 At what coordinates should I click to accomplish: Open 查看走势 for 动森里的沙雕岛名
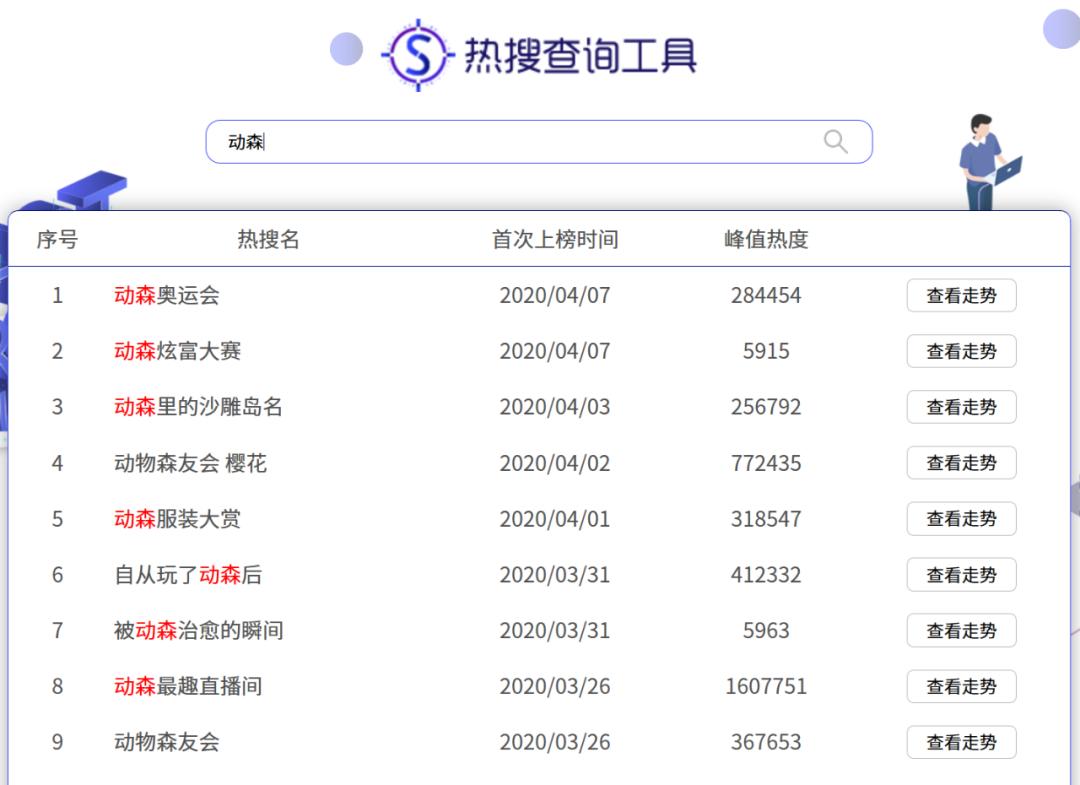pos(961,408)
